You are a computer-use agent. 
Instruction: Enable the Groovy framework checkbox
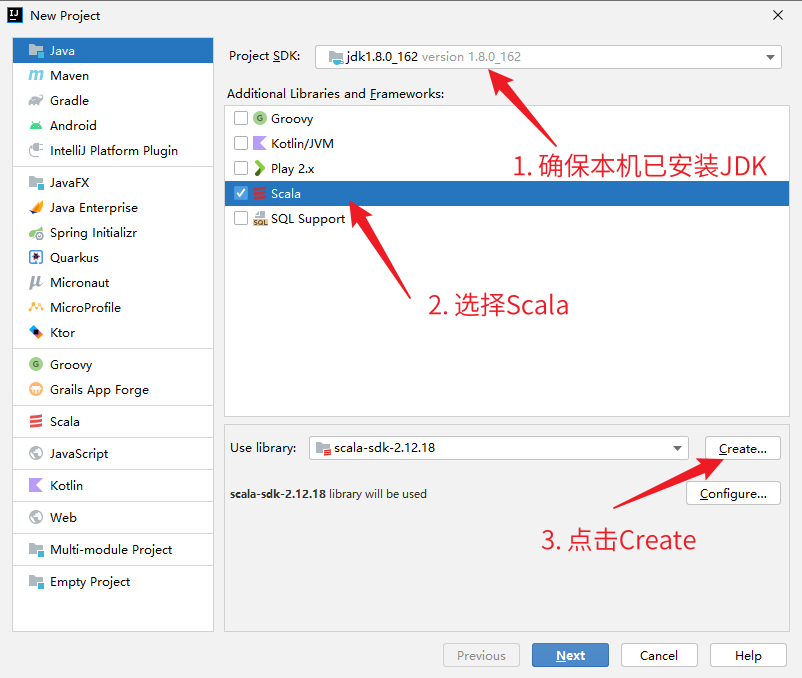click(x=241, y=118)
